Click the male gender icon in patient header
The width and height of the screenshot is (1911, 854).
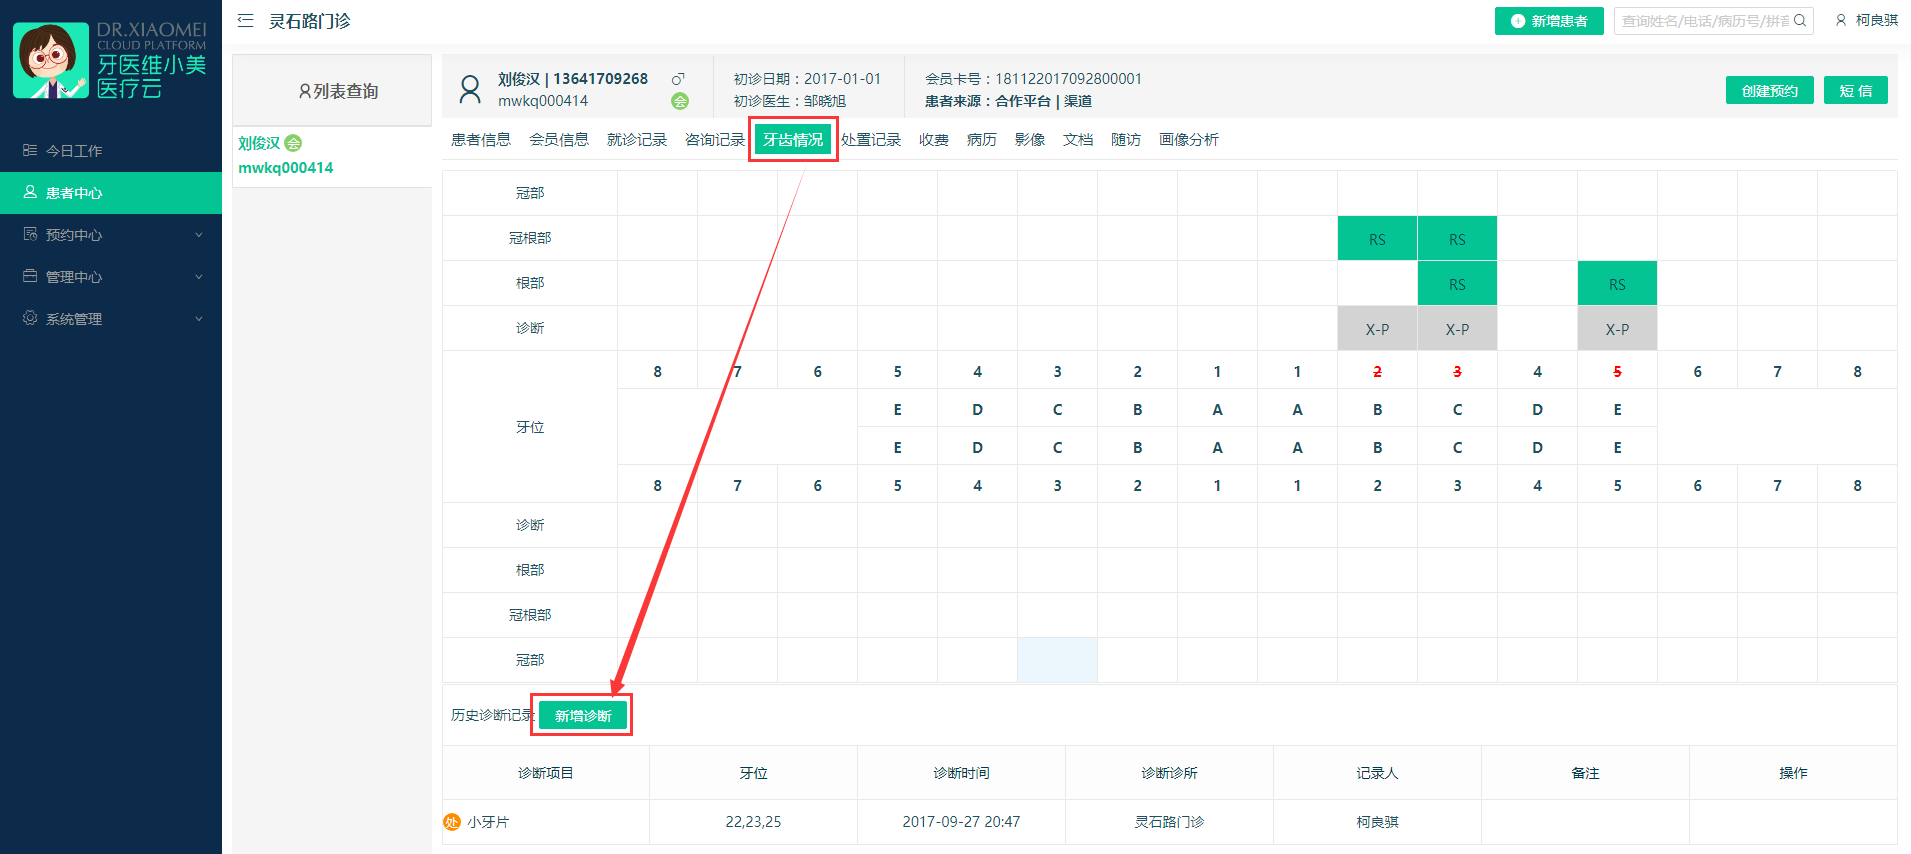(x=678, y=79)
